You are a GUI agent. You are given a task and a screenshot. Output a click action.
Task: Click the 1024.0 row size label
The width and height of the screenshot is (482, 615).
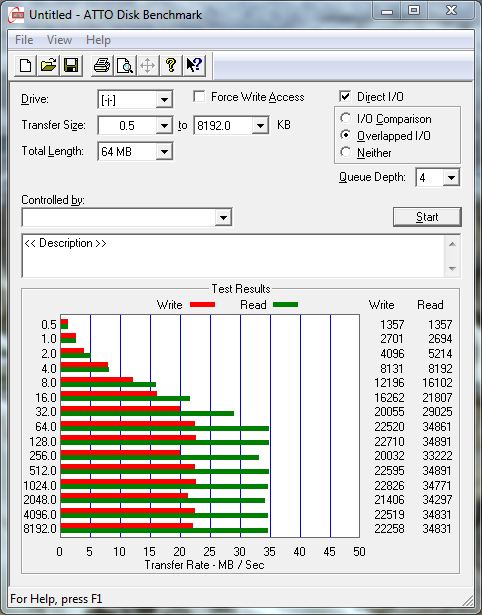point(40,486)
